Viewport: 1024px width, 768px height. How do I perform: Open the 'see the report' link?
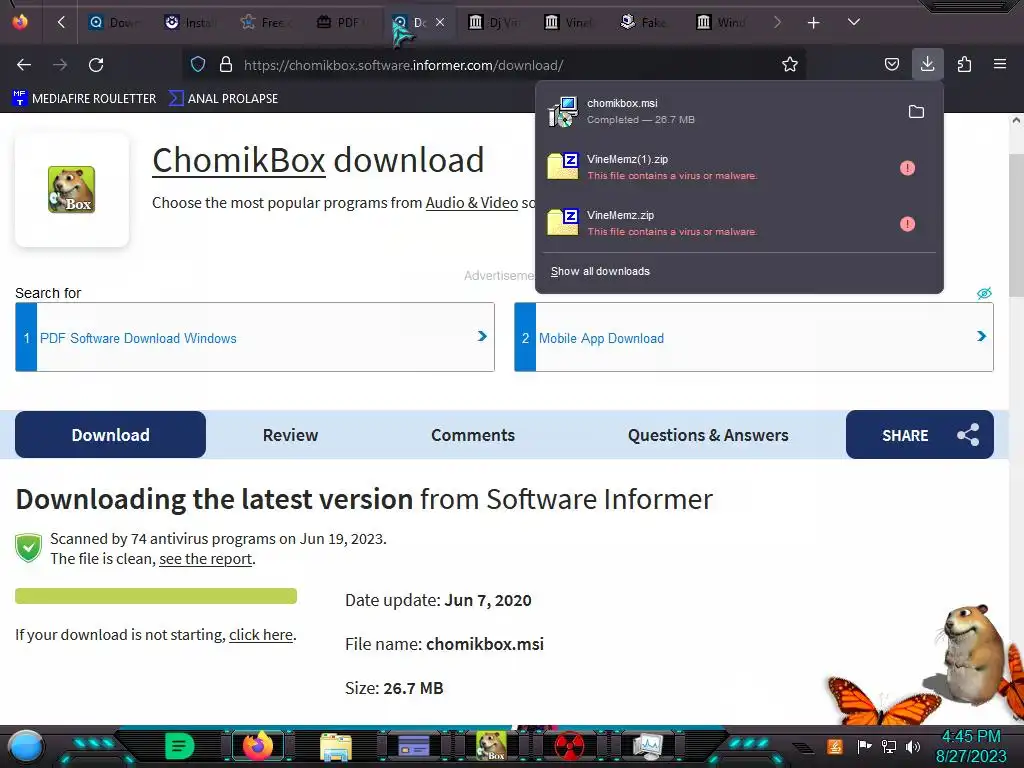(x=205, y=559)
